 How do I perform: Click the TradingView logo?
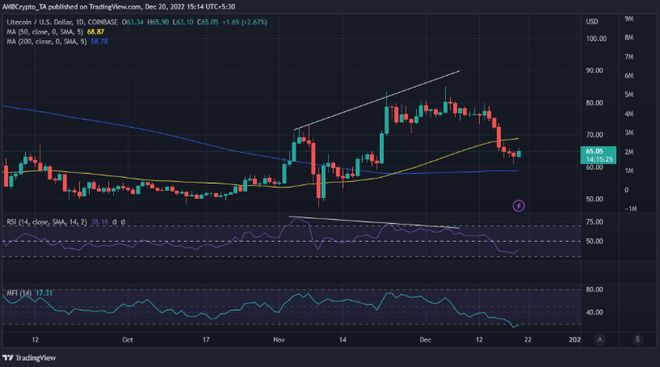click(x=29, y=358)
